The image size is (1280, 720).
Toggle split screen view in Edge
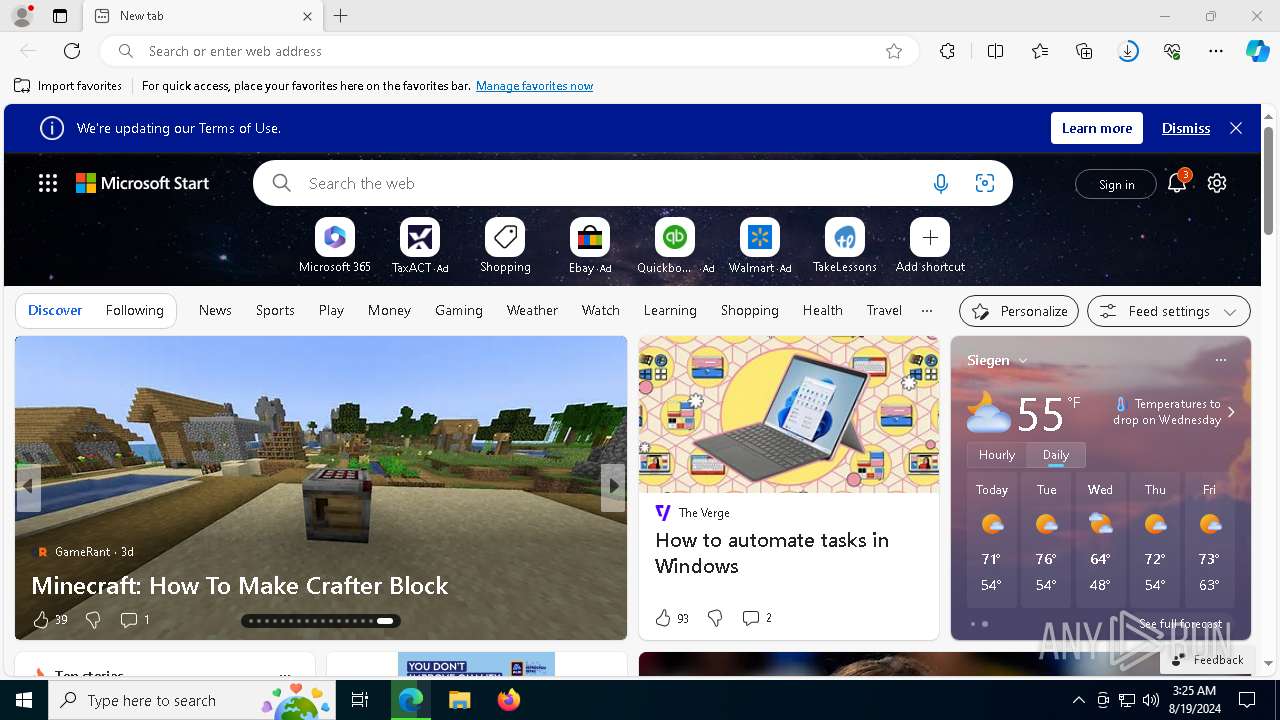995,51
